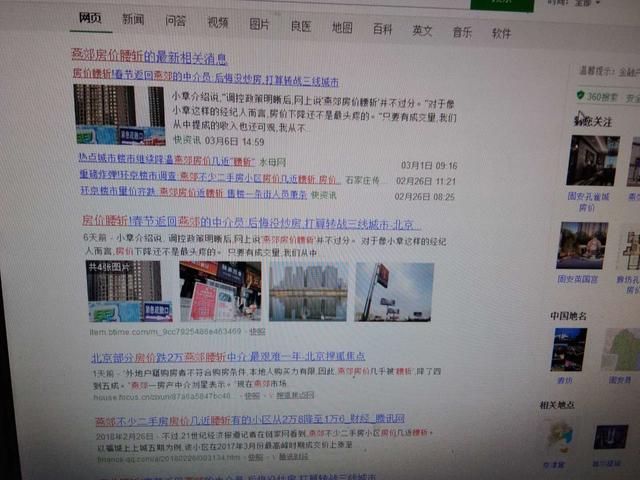The height and width of the screenshot is (480, 640).
Task: Click the 固安英国宫 sidebar image
Action: pyautogui.click(x=582, y=245)
